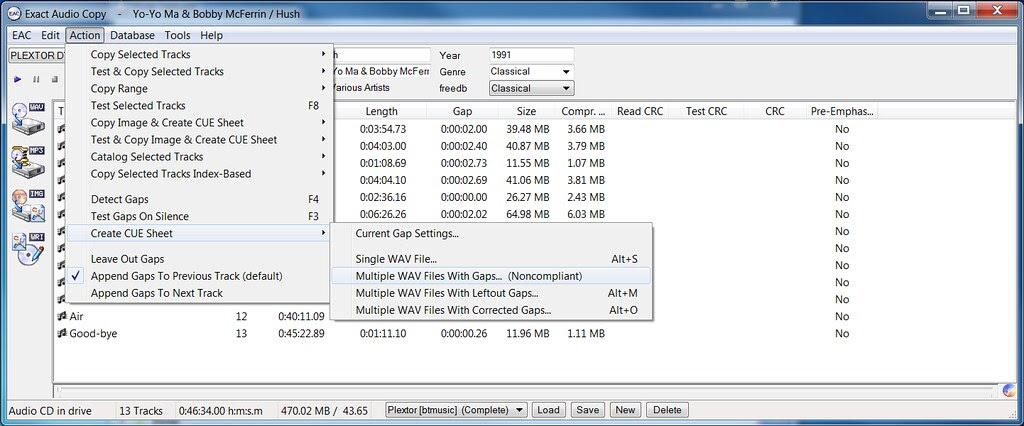The image size is (1024, 426).
Task: Expand Copy Range submenu
Action: point(200,88)
